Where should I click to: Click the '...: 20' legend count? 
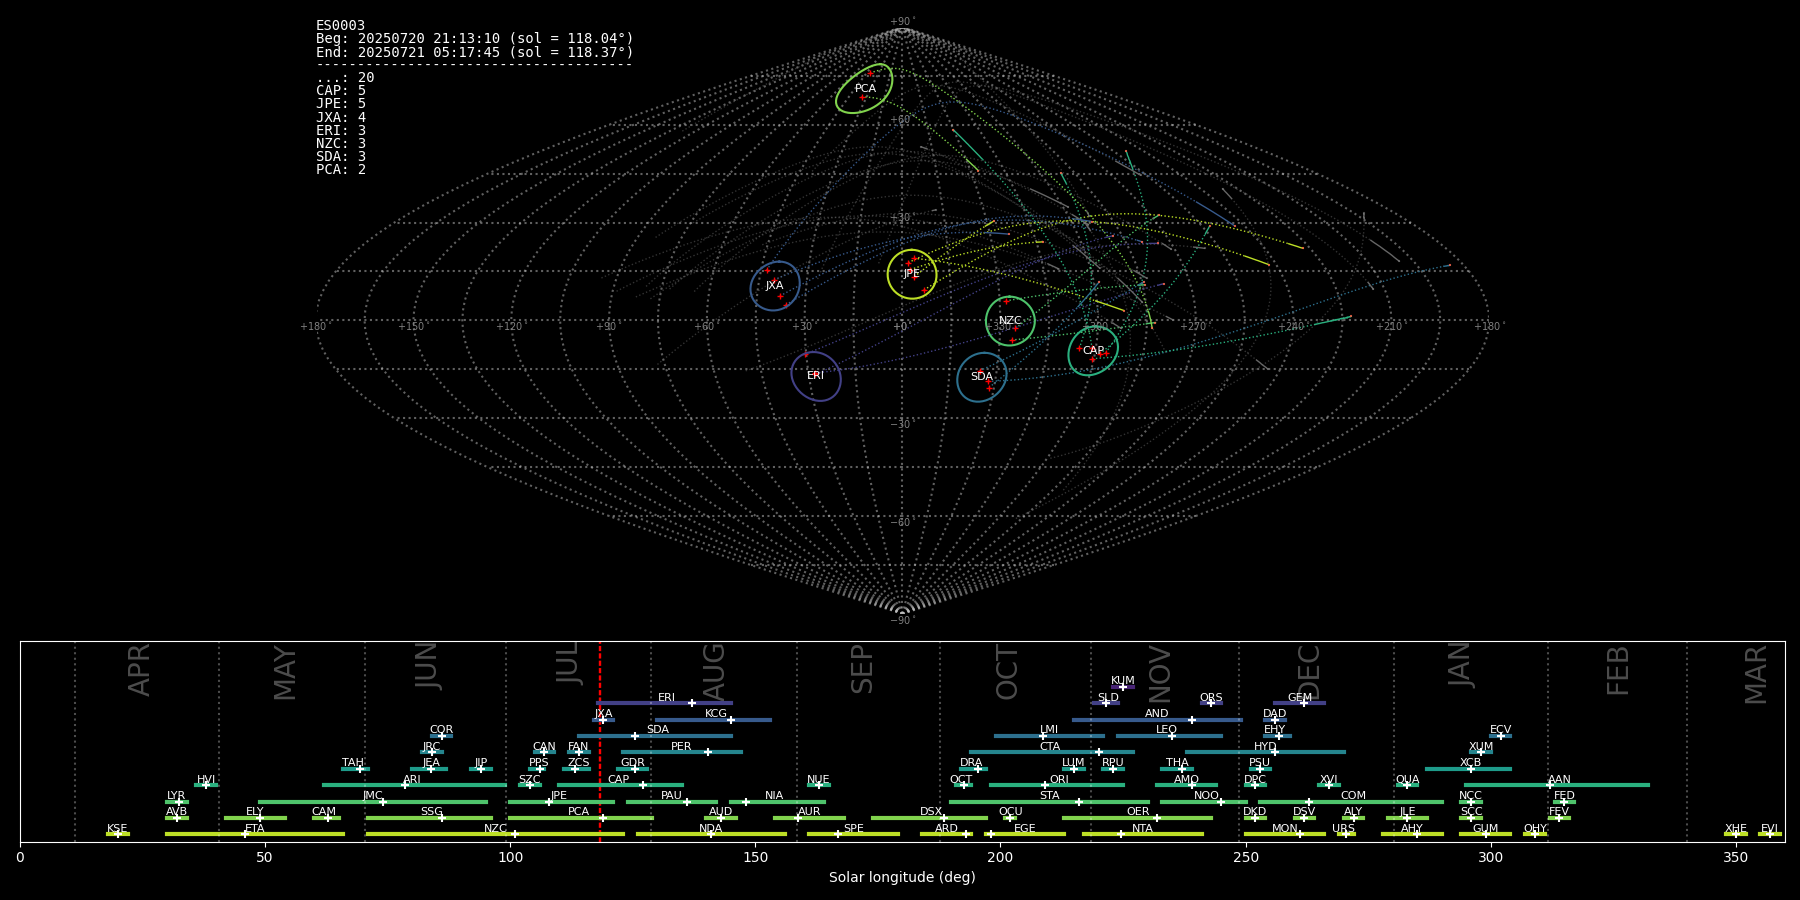click(345, 78)
